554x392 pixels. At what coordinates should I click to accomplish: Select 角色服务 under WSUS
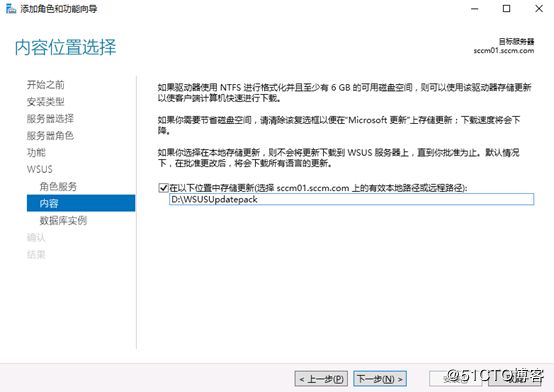58,186
